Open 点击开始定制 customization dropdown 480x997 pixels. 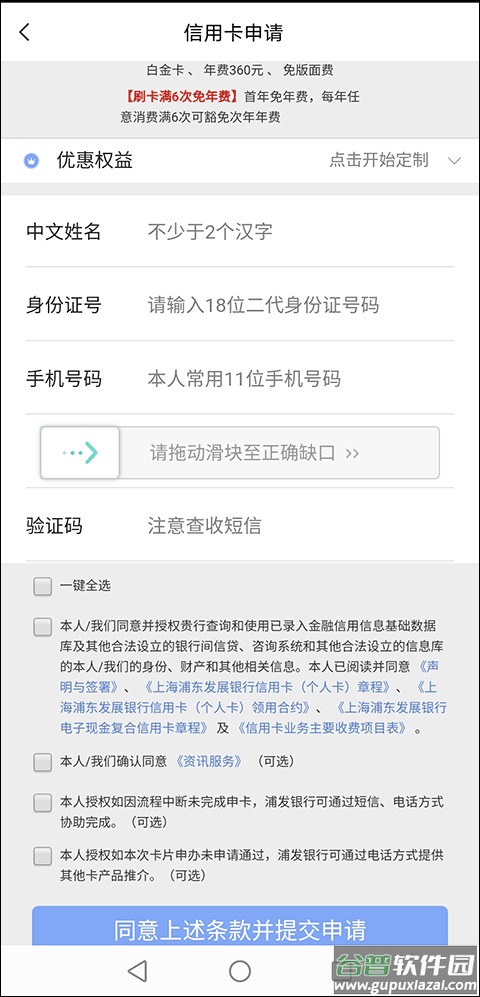pos(379,160)
